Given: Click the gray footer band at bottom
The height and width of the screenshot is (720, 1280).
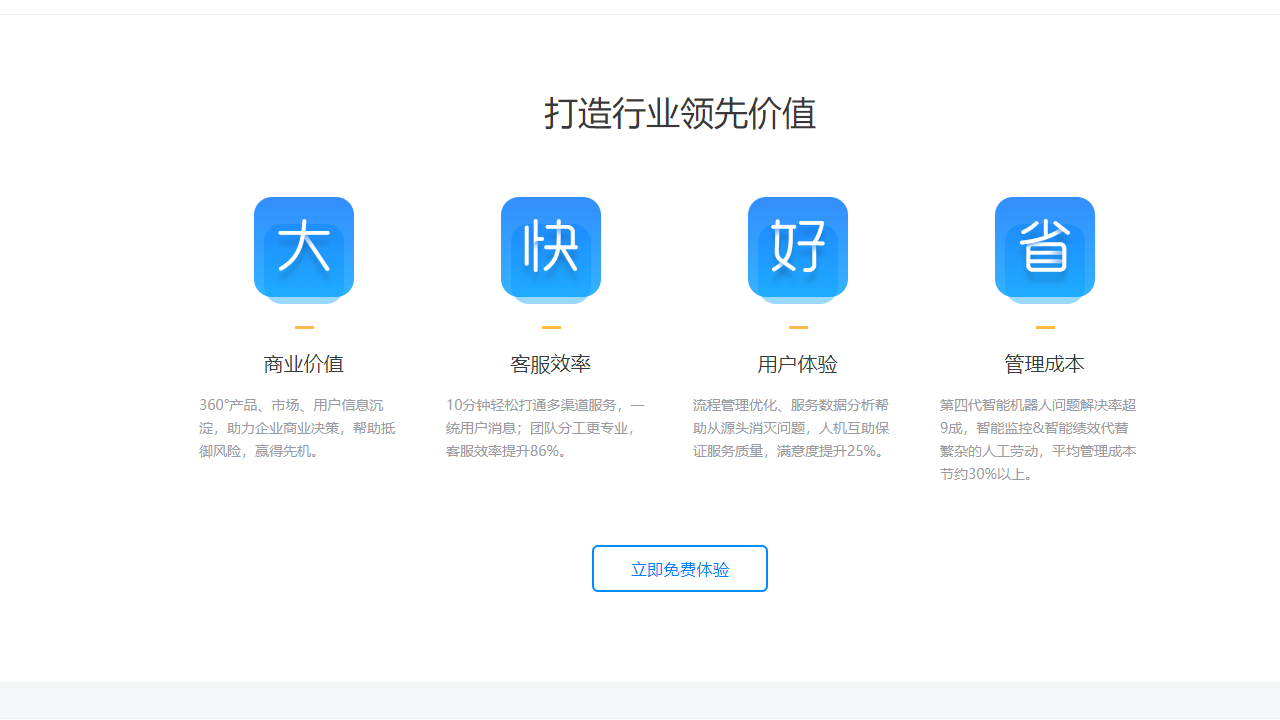Looking at the screenshot, I should point(640,701).
